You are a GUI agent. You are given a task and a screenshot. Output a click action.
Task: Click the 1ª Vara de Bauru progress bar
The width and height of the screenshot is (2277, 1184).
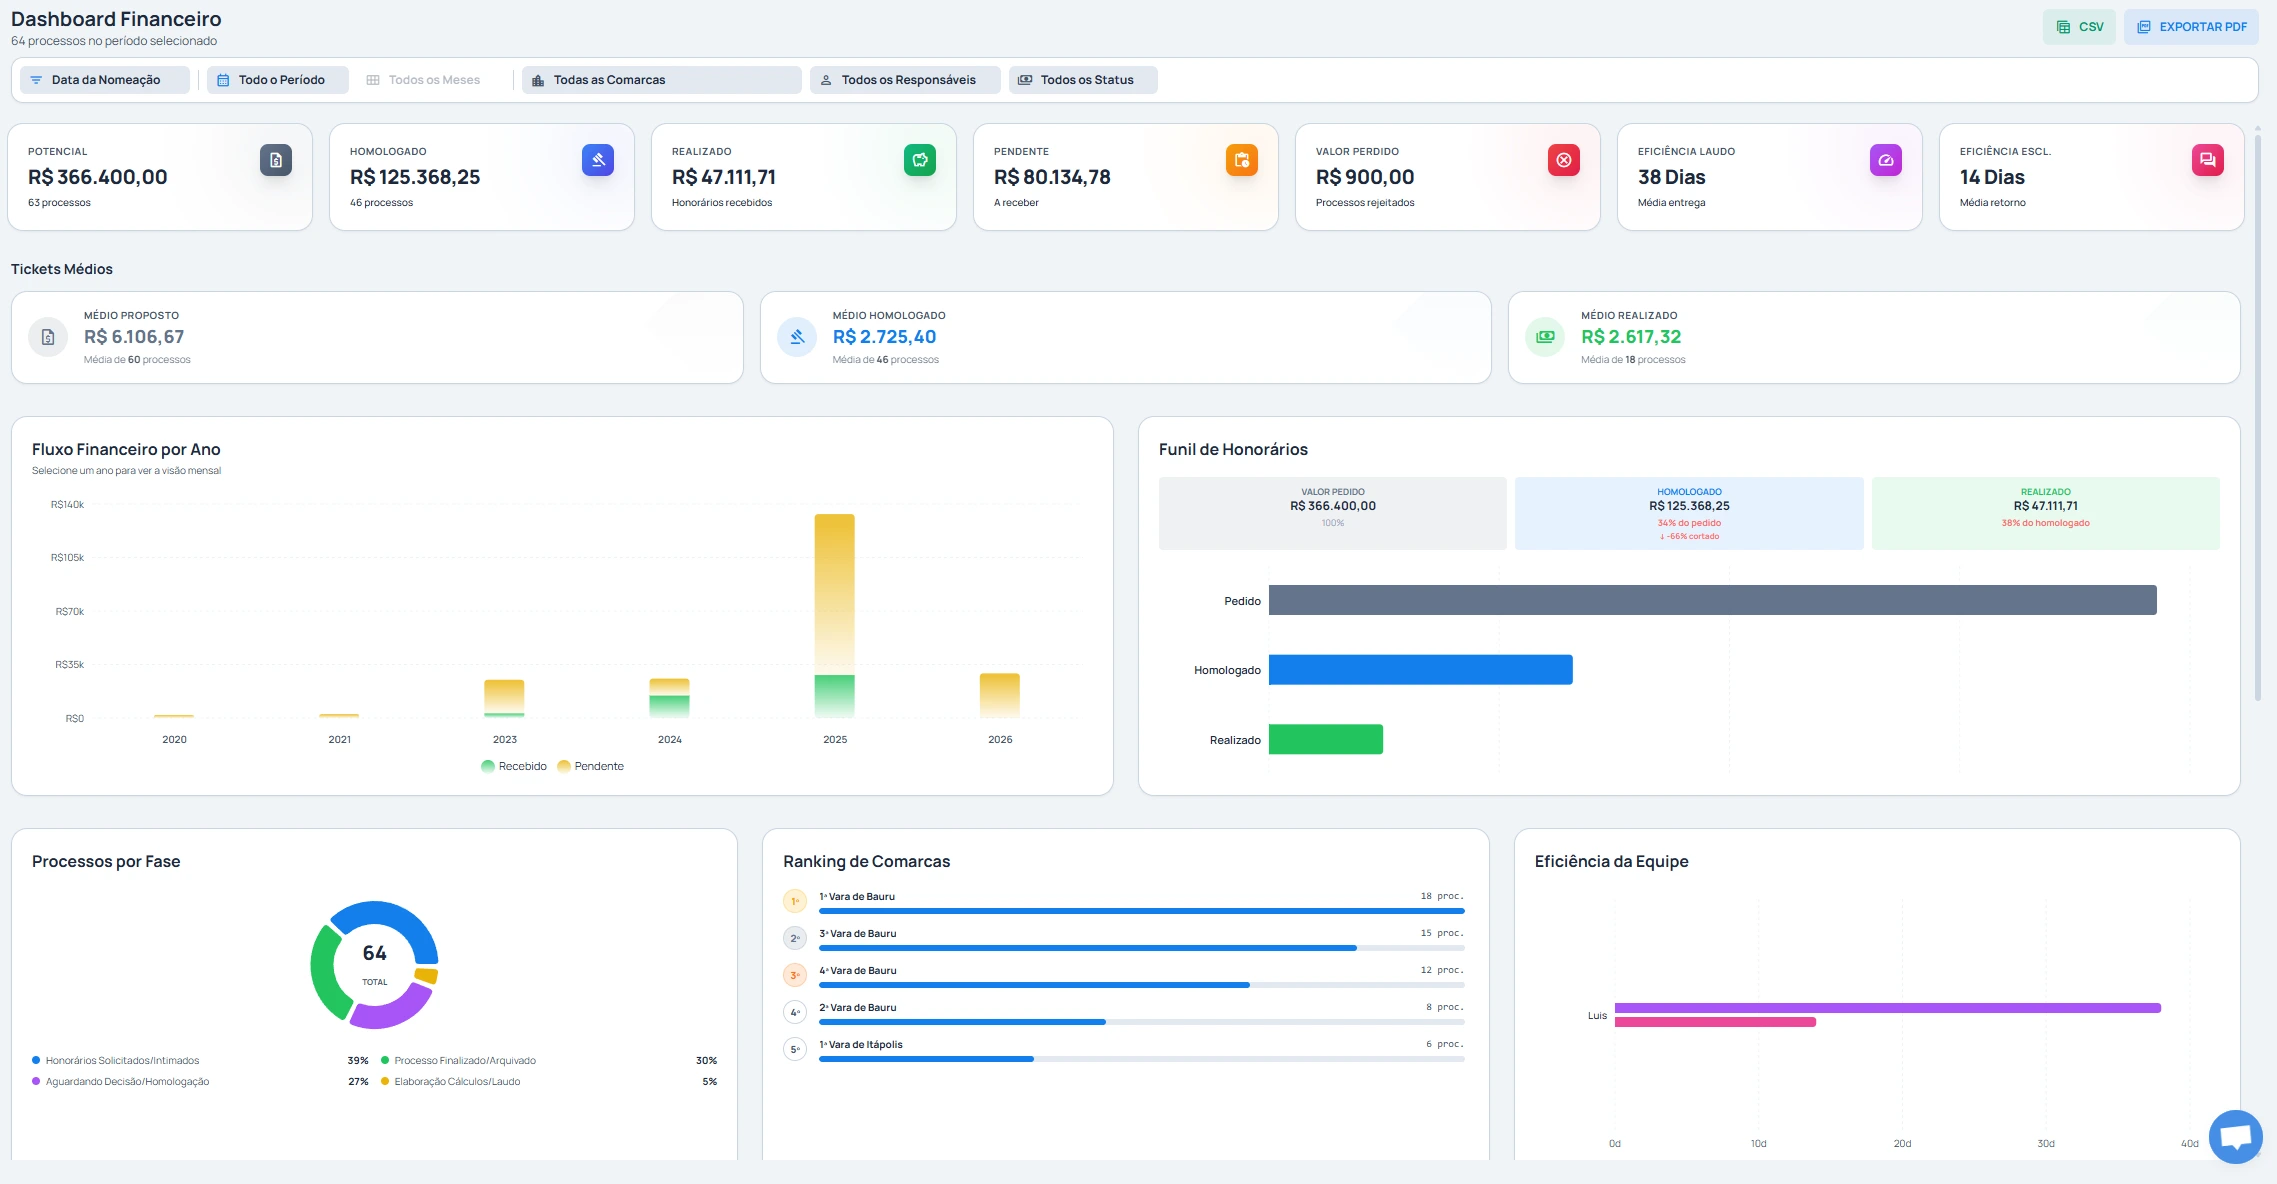click(1142, 911)
